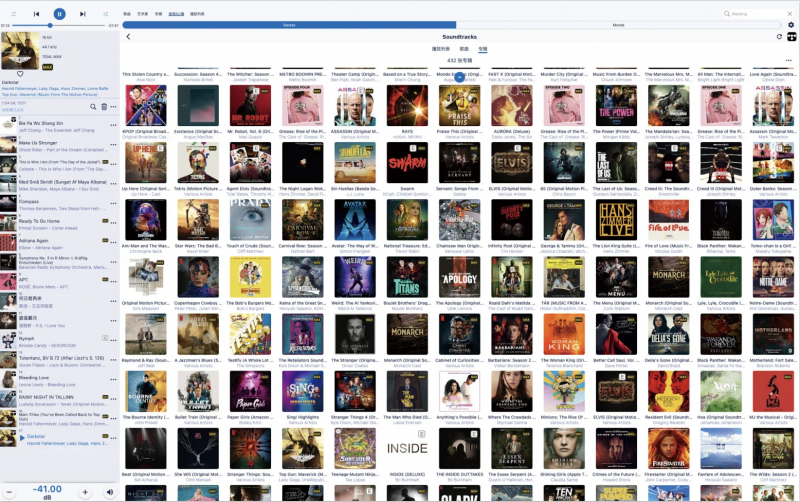Select the Moods segment
This screenshot has height=502, width=800.
point(618,25)
